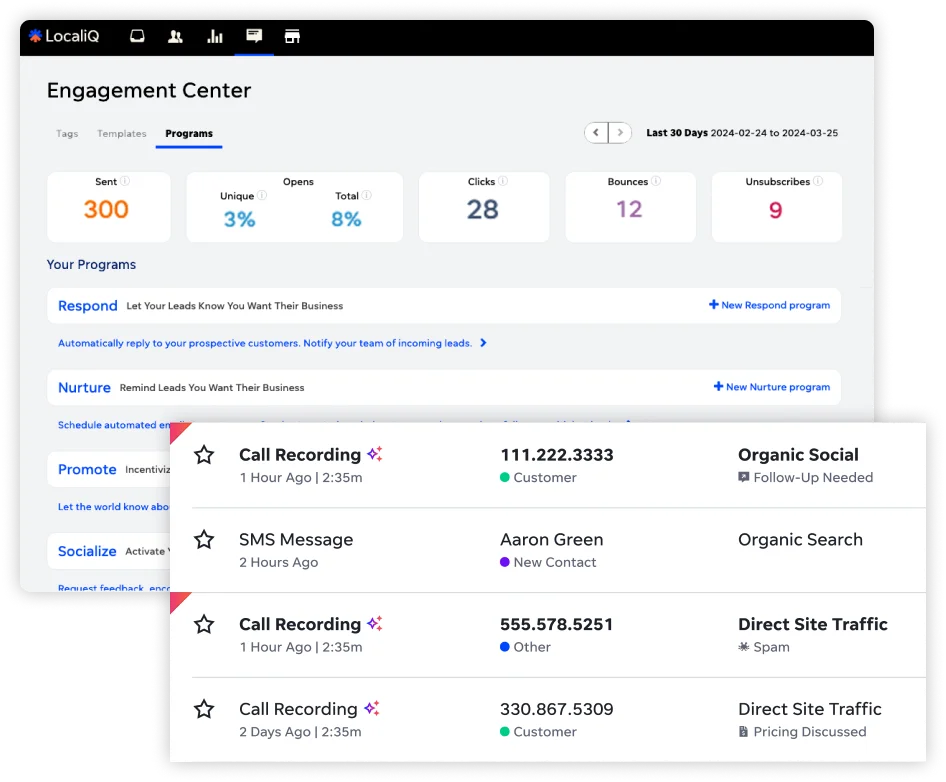Go to previous date range
This screenshot has width=946, height=782.
(596, 133)
